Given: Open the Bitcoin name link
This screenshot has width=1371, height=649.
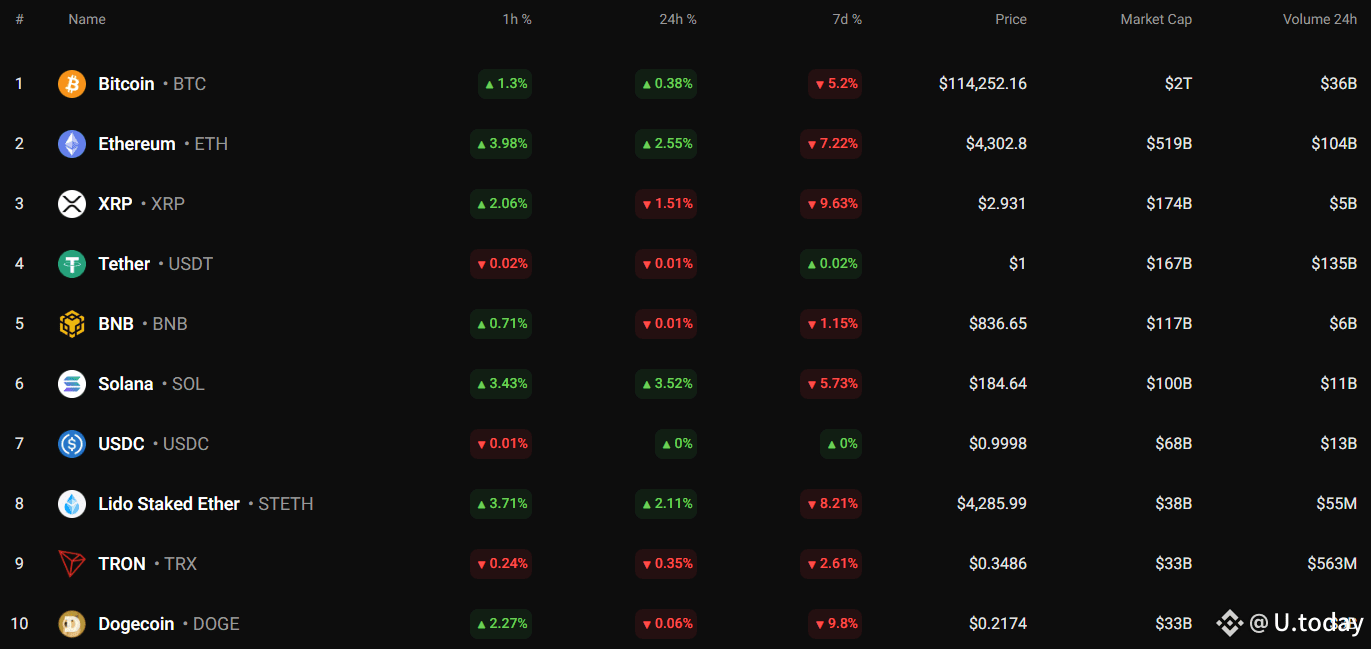Looking at the screenshot, I should pyautogui.click(x=126, y=84).
